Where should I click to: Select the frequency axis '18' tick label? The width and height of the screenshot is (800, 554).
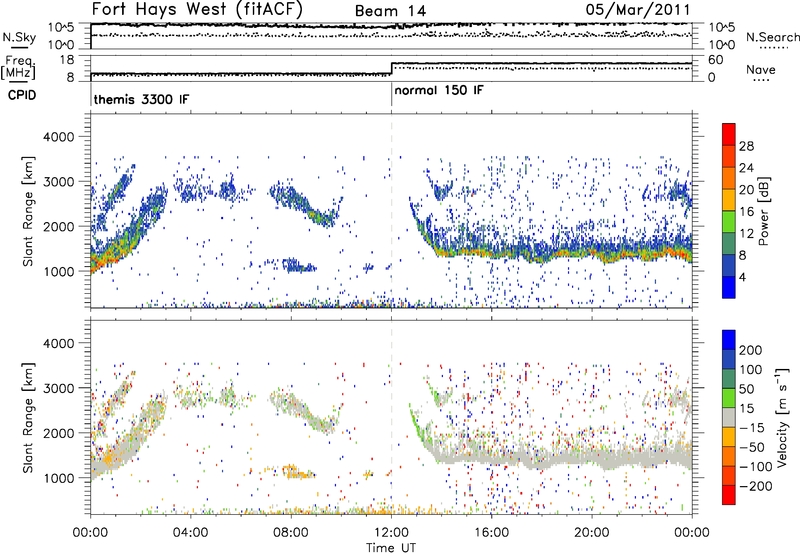pos(67,60)
